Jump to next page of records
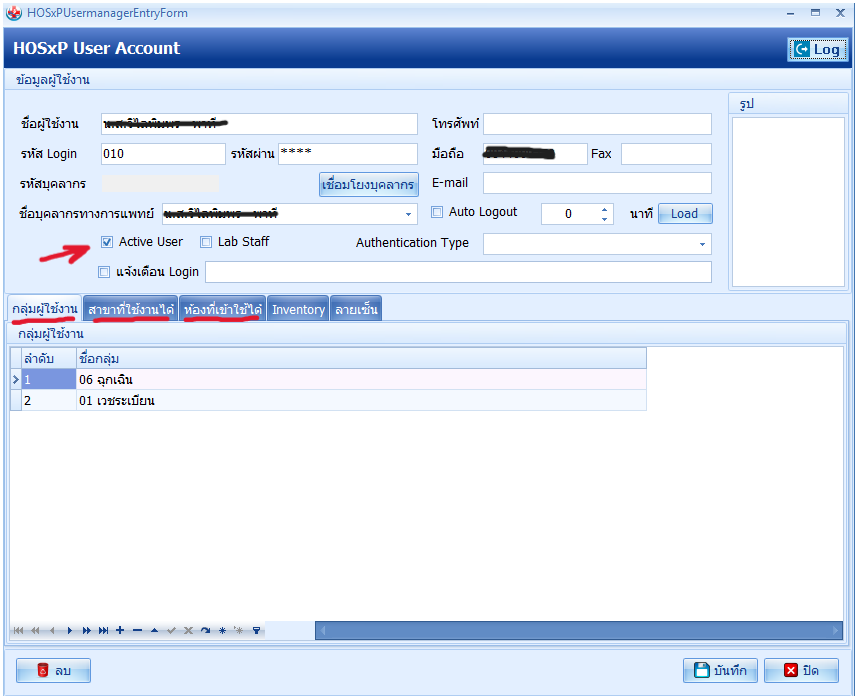858x699 pixels. click(86, 631)
